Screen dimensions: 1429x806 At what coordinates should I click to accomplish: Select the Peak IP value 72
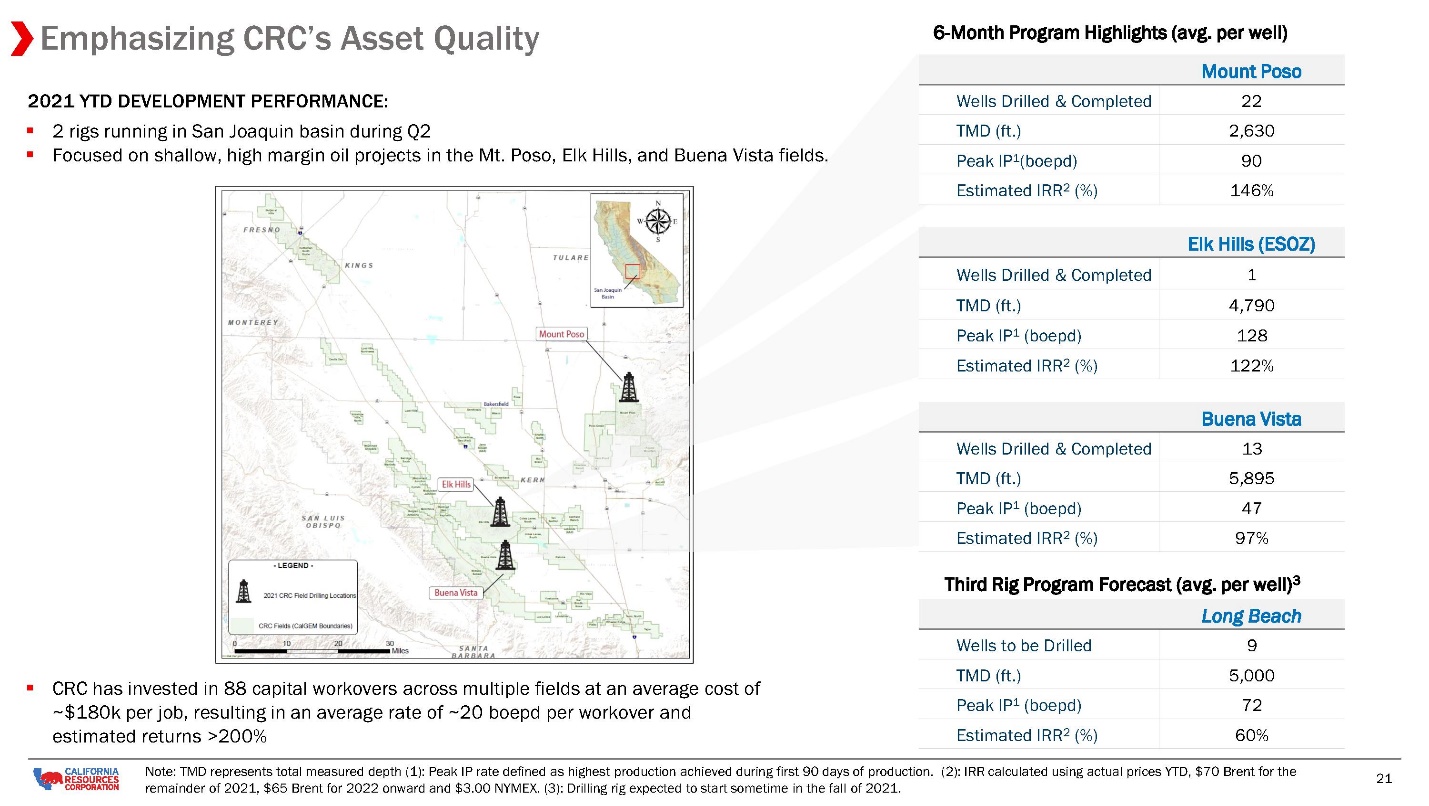coord(1251,705)
